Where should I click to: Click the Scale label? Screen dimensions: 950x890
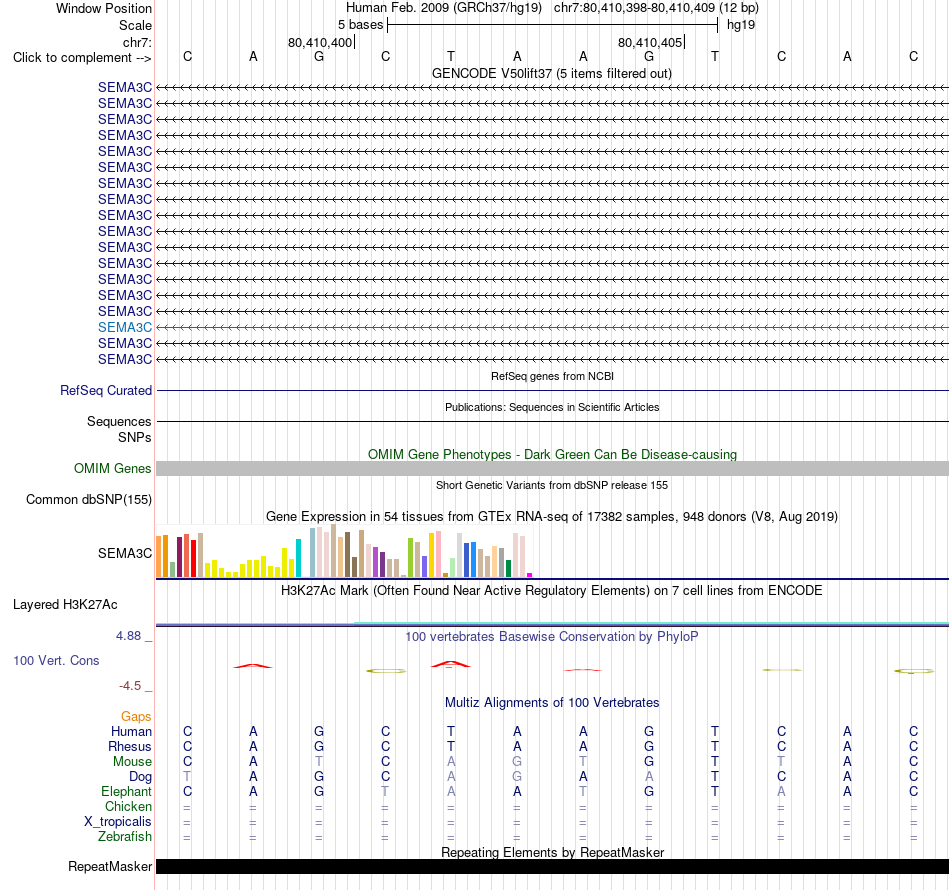pyautogui.click(x=135, y=25)
